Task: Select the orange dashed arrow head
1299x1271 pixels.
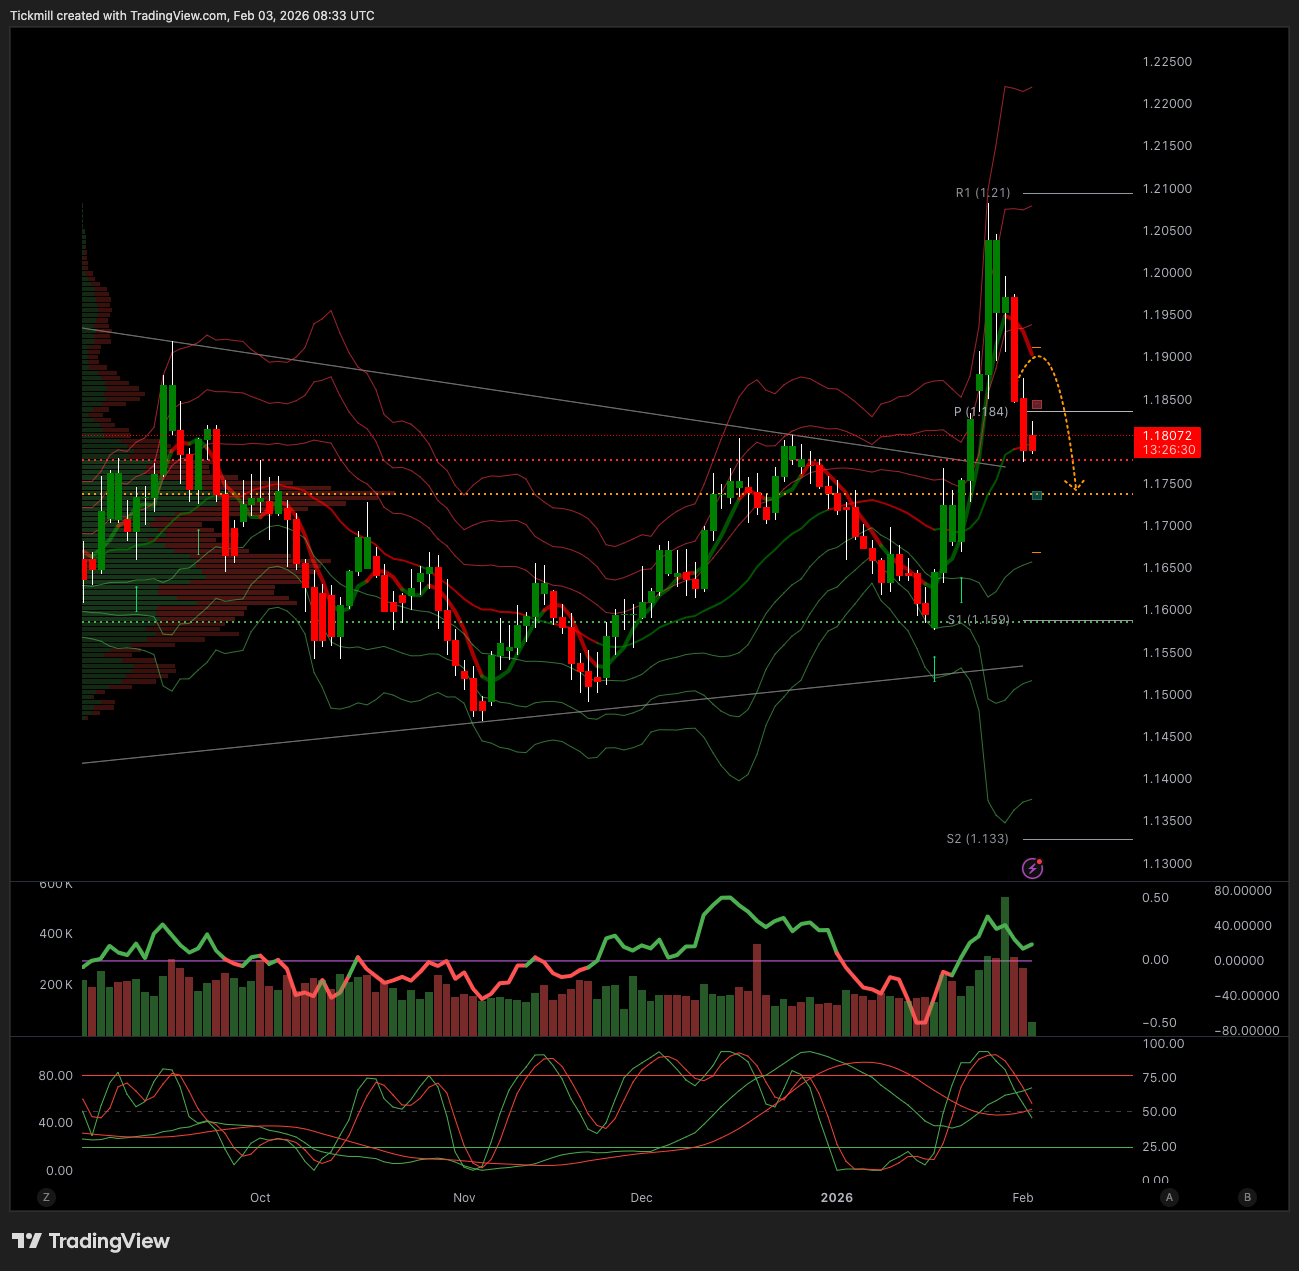Action: (1075, 486)
